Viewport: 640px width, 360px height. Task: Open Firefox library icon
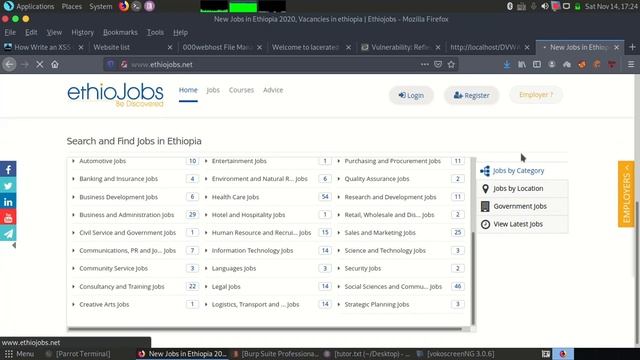point(522,64)
